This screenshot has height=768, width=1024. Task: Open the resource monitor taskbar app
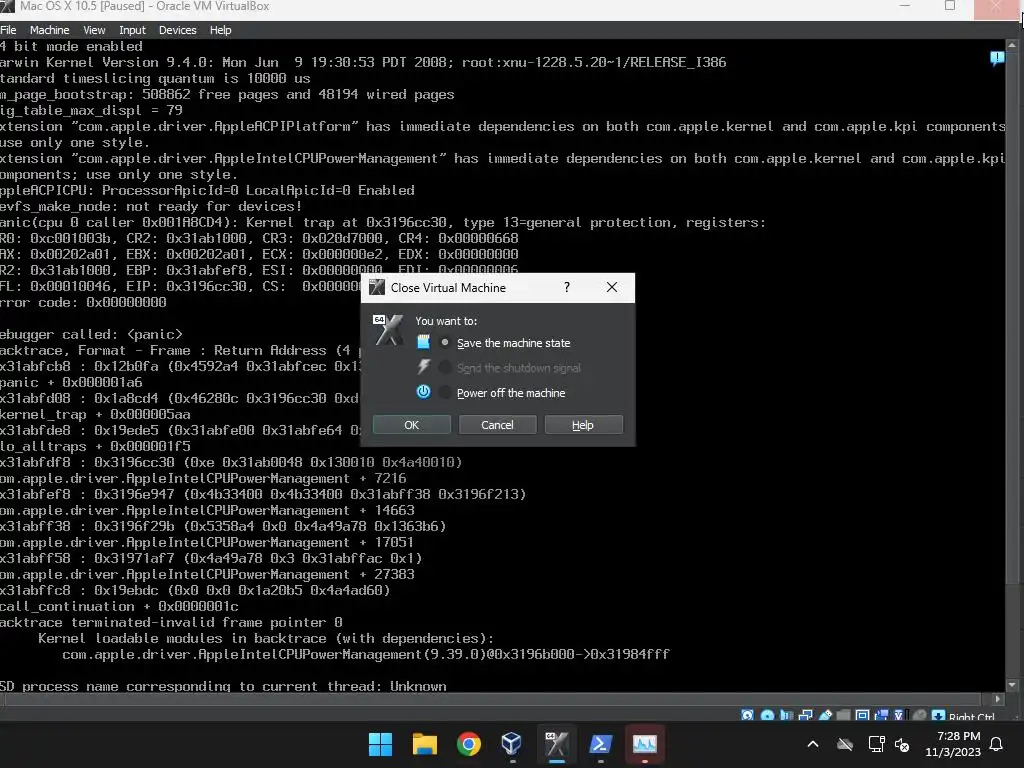(x=645, y=744)
